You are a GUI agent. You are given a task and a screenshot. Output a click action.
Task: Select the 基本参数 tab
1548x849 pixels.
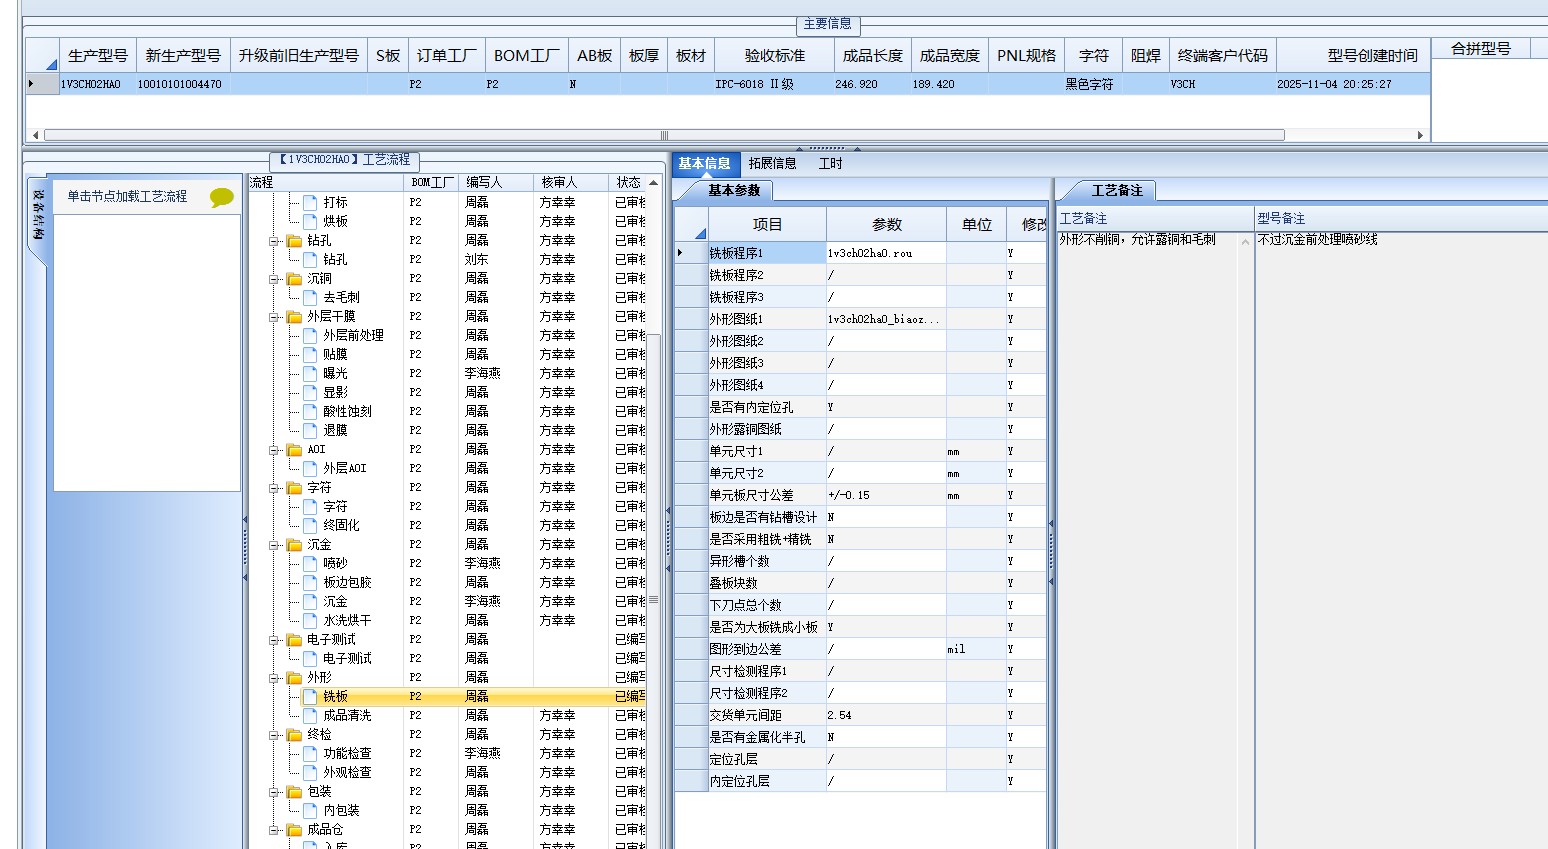pyautogui.click(x=733, y=190)
